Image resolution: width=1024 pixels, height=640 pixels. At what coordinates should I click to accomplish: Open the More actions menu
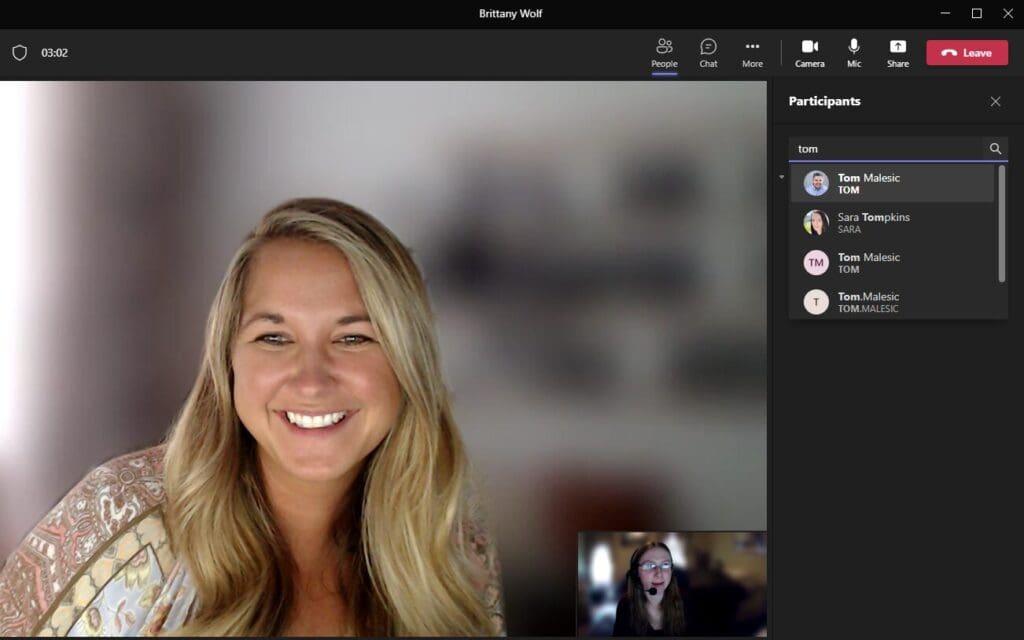pos(752,53)
